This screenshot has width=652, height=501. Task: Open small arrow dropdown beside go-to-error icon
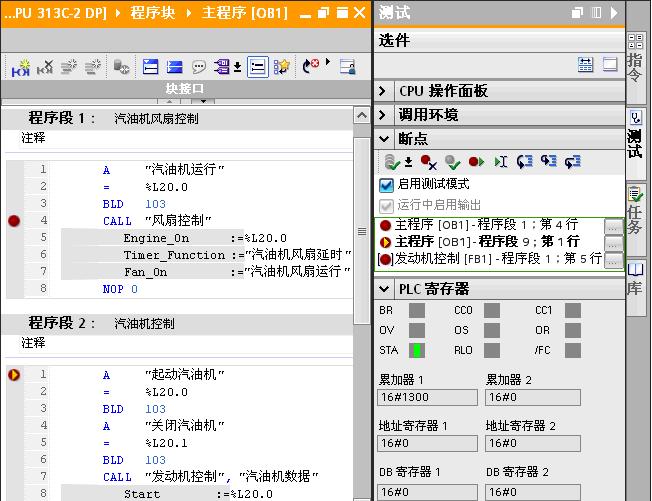pyautogui.click(x=328, y=62)
